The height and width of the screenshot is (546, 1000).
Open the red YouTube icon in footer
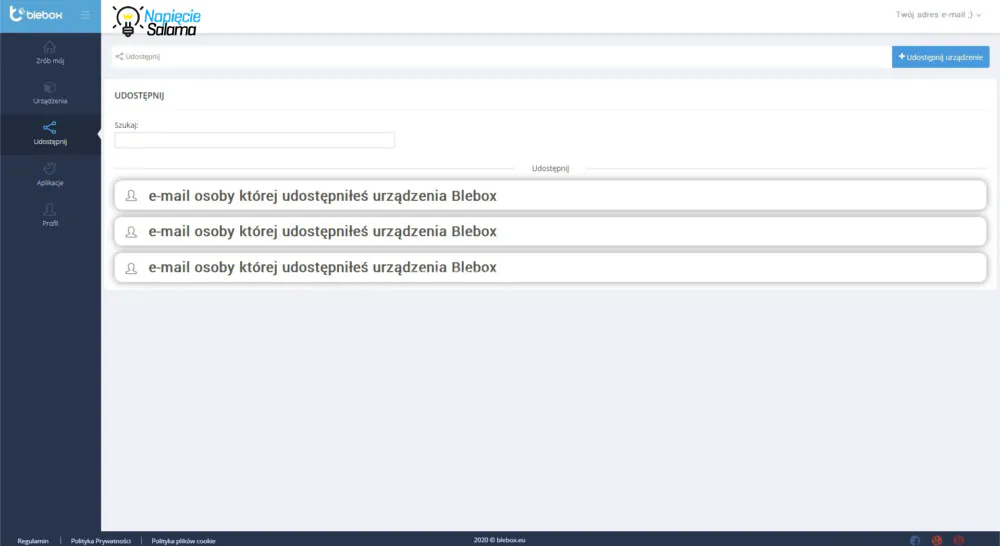959,540
